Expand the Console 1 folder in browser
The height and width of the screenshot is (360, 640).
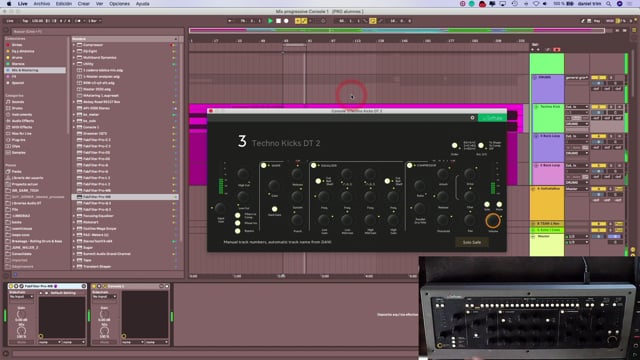click(x=74, y=127)
